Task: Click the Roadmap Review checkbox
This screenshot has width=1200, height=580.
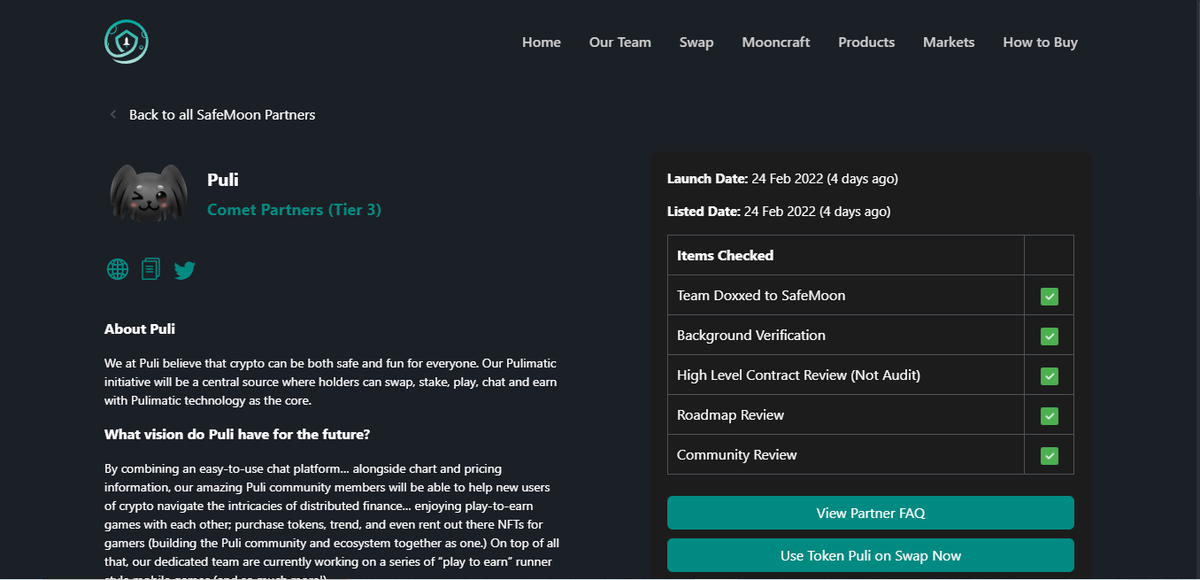Action: point(1049,416)
